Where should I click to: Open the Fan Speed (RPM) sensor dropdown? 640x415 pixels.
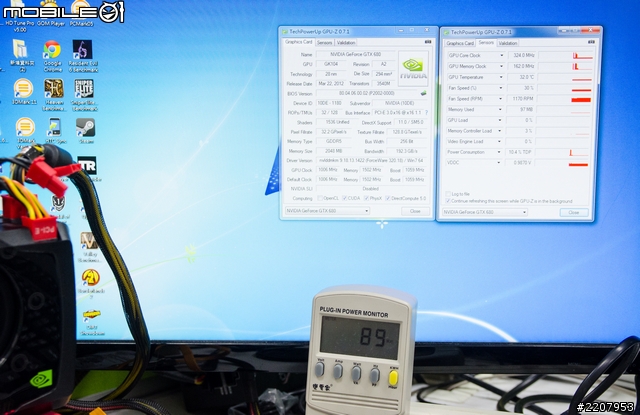point(500,98)
